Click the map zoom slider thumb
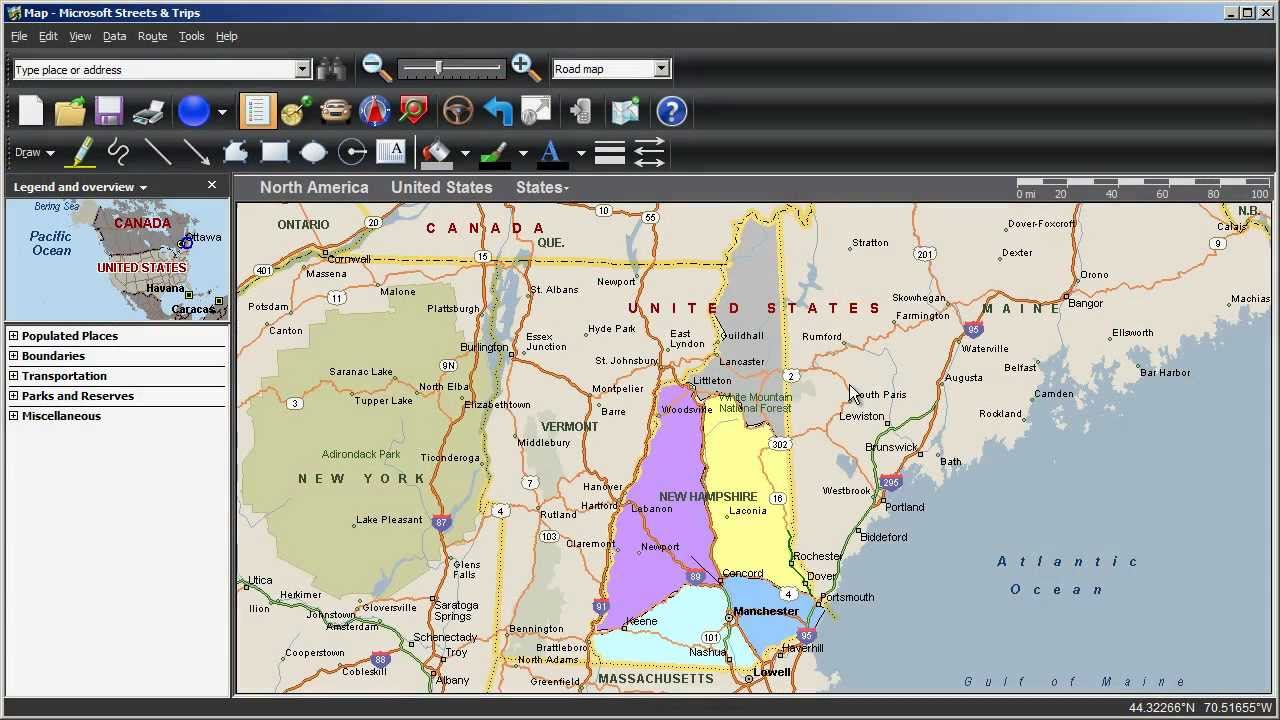 [438, 68]
